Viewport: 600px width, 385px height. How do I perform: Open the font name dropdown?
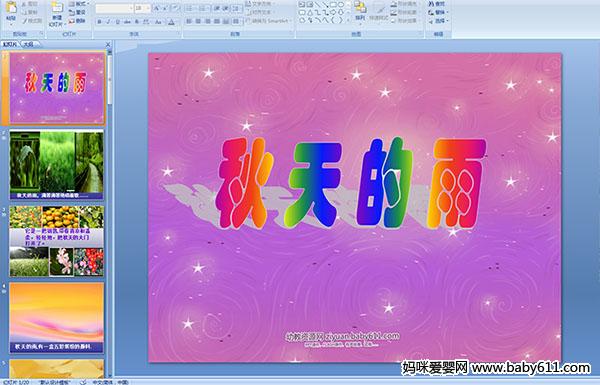131,8
